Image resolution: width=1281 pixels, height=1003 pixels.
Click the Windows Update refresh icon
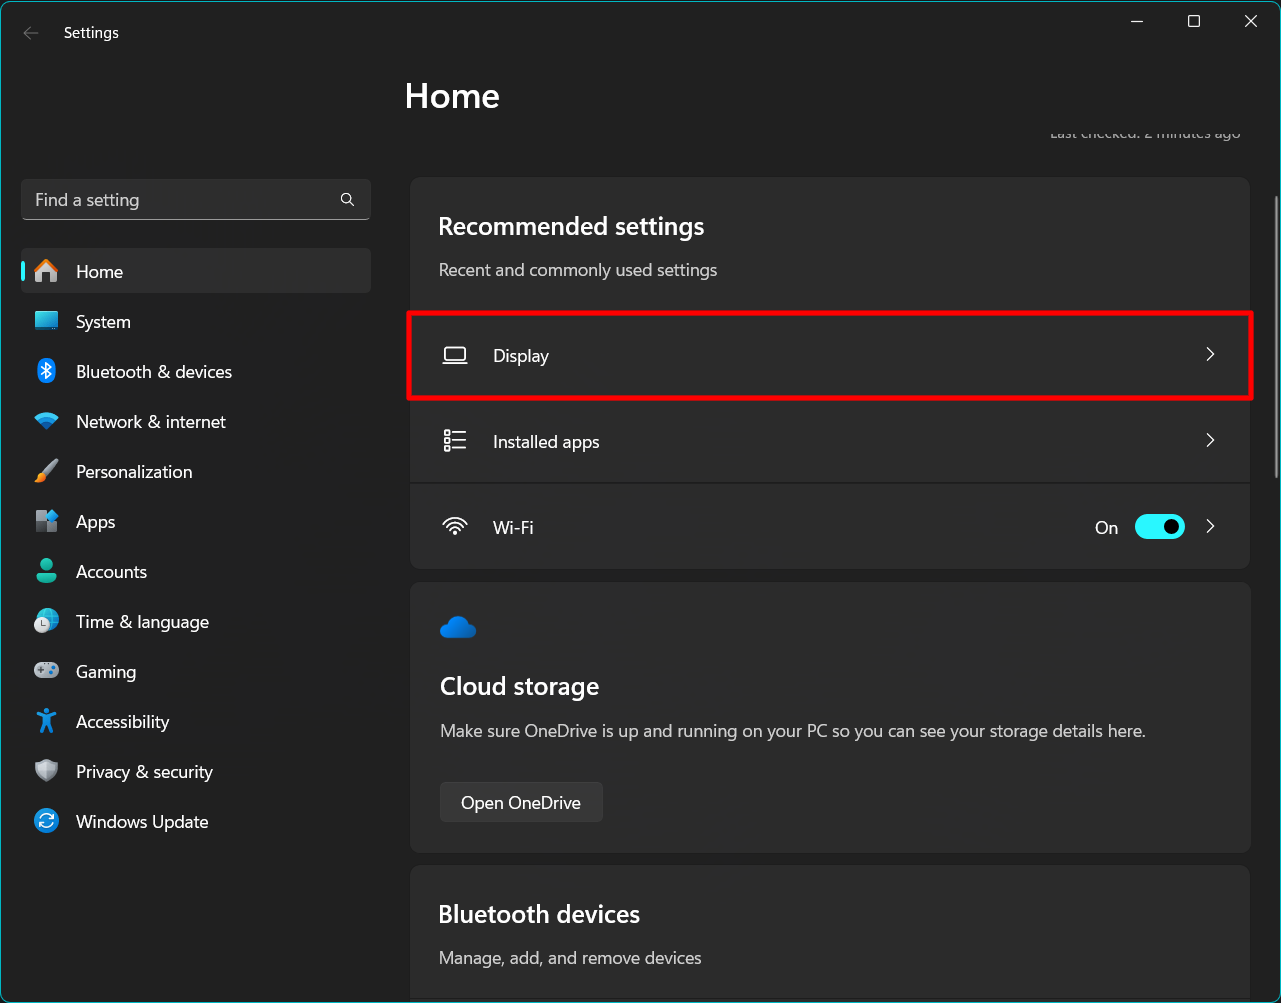coord(46,821)
